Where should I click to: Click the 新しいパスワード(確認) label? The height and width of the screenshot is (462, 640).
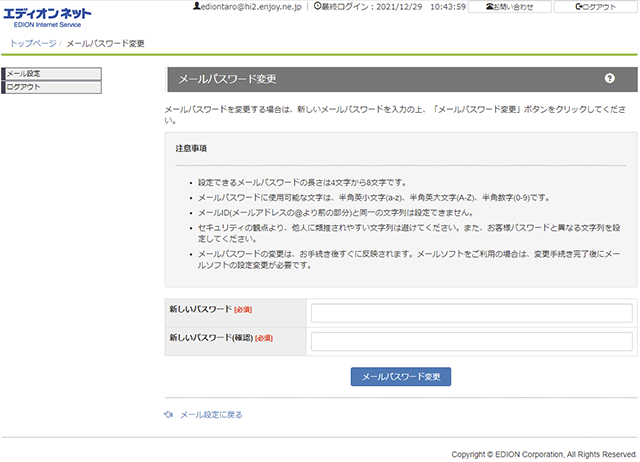click(x=211, y=338)
